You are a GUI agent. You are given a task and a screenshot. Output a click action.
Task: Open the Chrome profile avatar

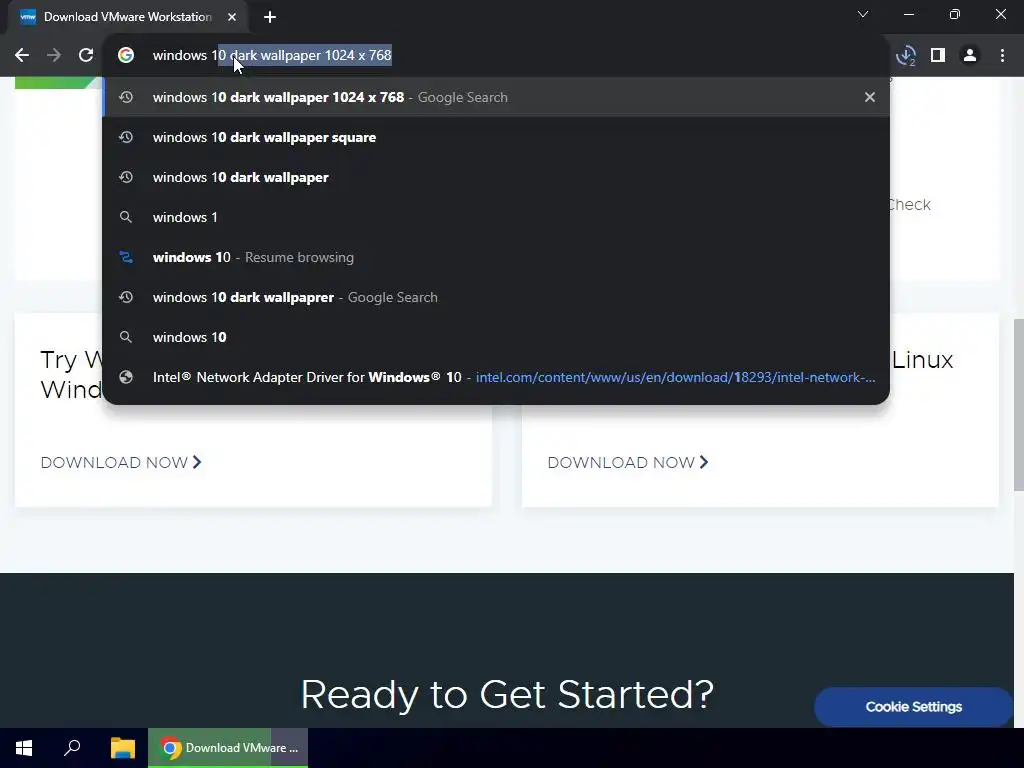coord(970,56)
